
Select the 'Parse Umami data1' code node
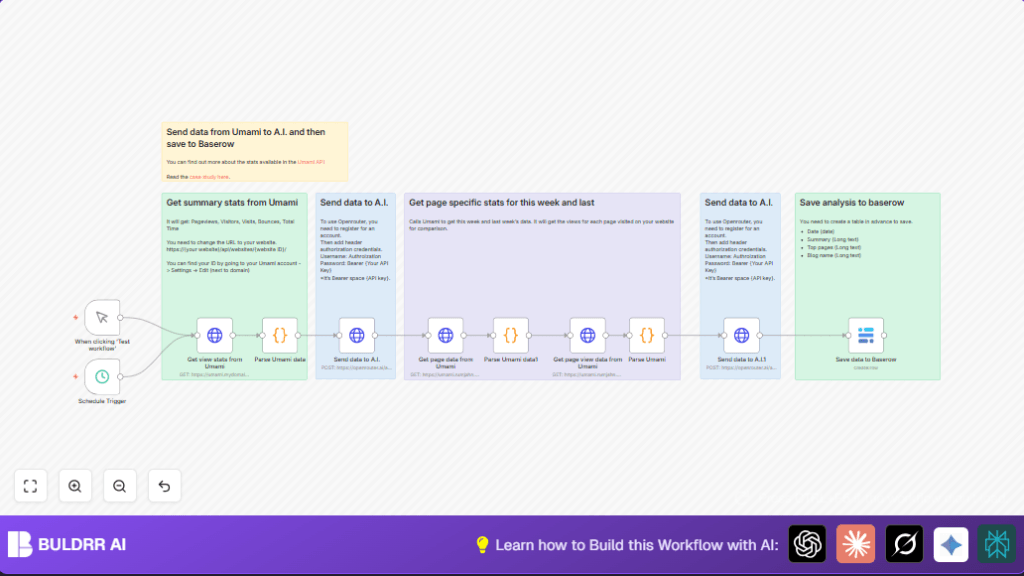click(511, 336)
